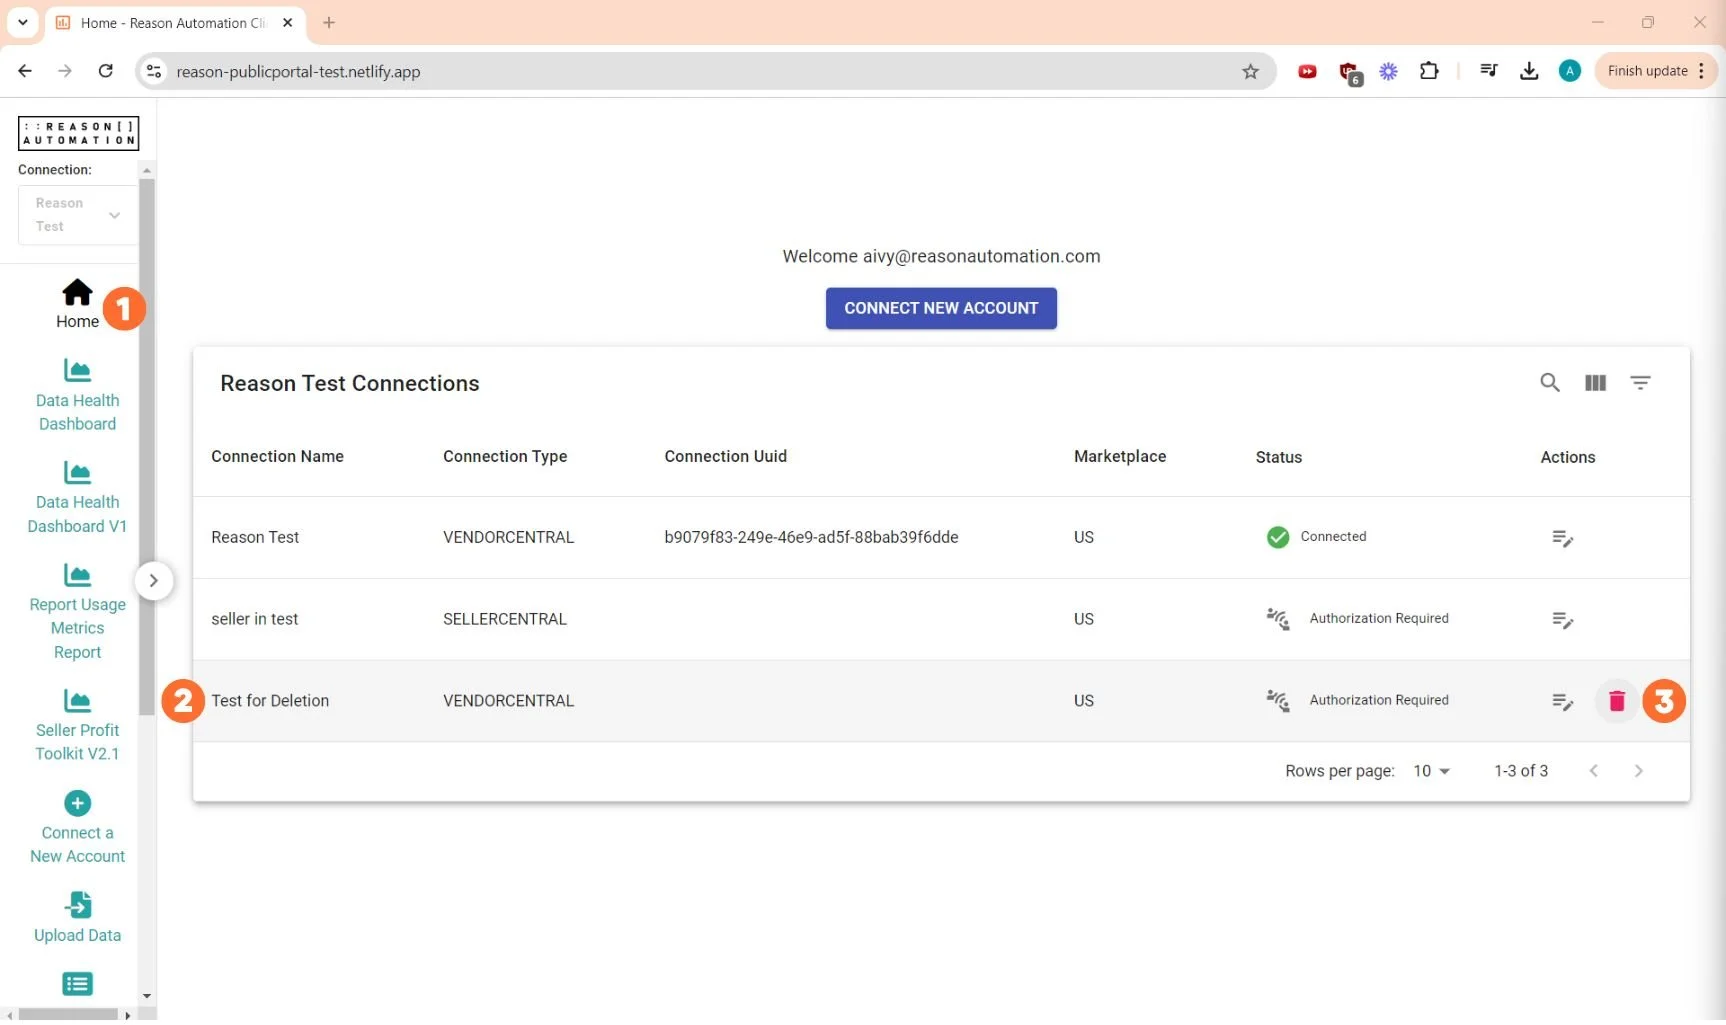Open Data Health Dashboard sidebar icon

point(77,371)
